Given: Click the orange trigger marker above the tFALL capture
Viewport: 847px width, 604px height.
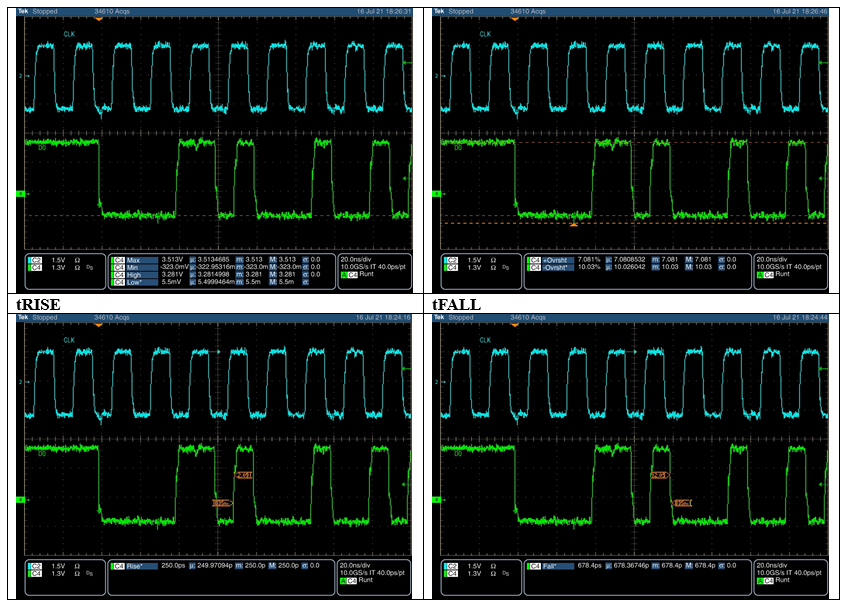Looking at the screenshot, I should tap(514, 325).
